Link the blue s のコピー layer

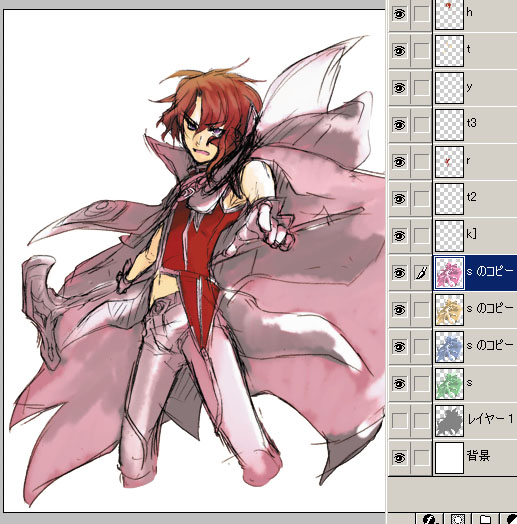tap(421, 347)
